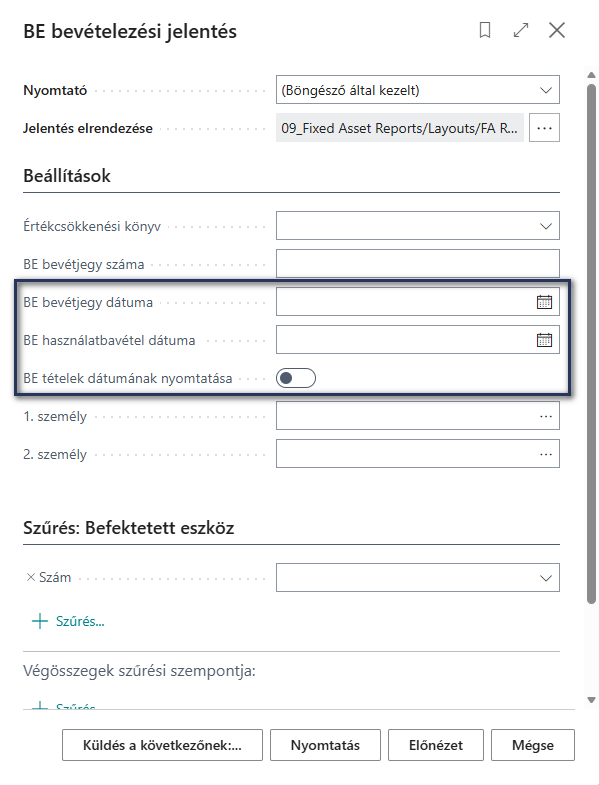Remove the Szám filter with the X icon
599x785 pixels.
[31, 577]
